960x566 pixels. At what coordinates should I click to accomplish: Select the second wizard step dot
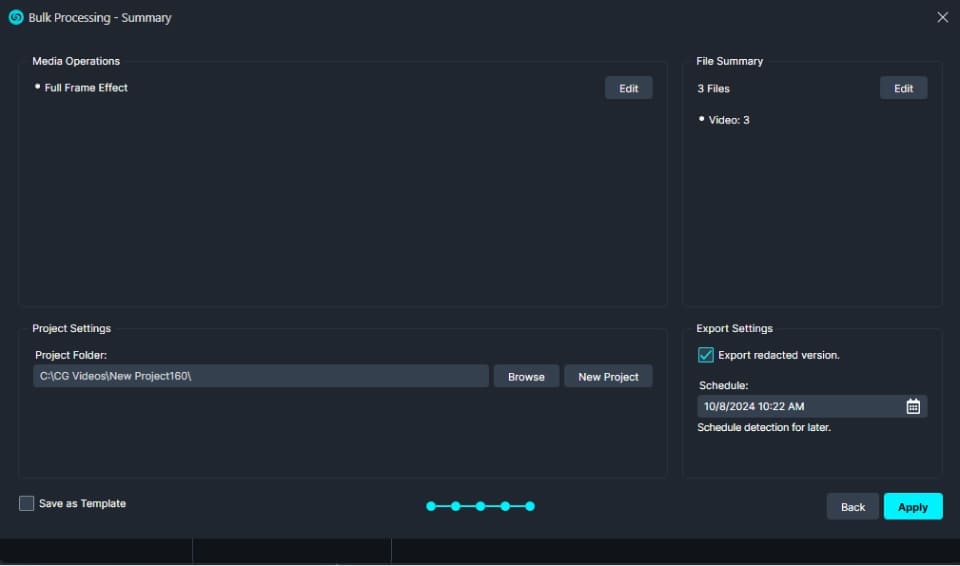456,506
